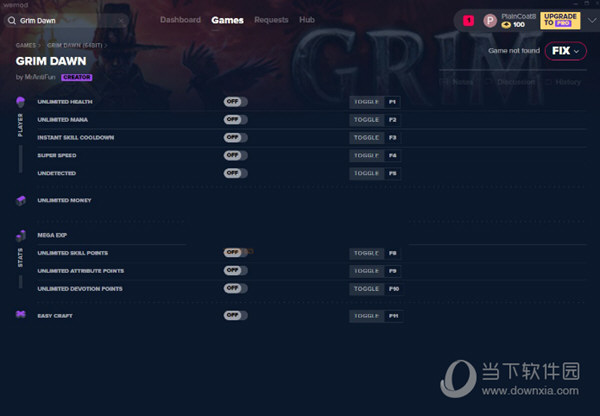The width and height of the screenshot is (600, 416).
Task: Click the Instant Skill Cooldown label
Action: pyautogui.click(x=76, y=137)
